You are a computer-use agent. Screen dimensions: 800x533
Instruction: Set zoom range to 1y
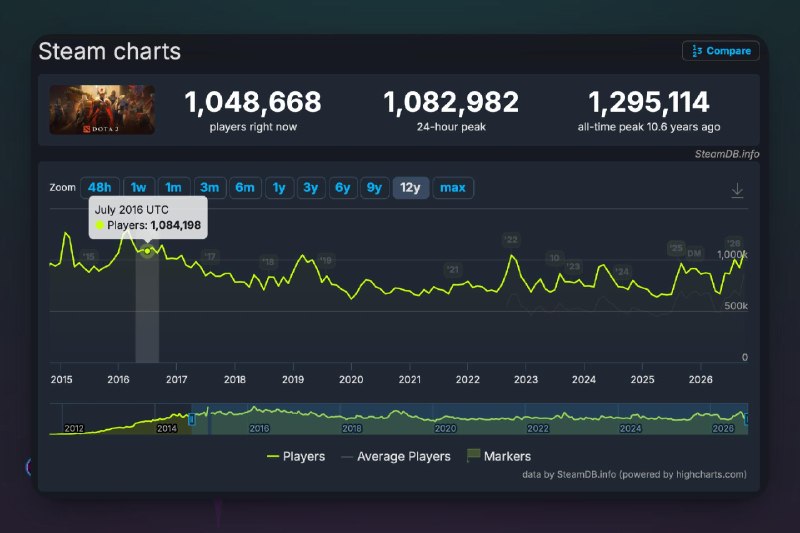coord(279,188)
